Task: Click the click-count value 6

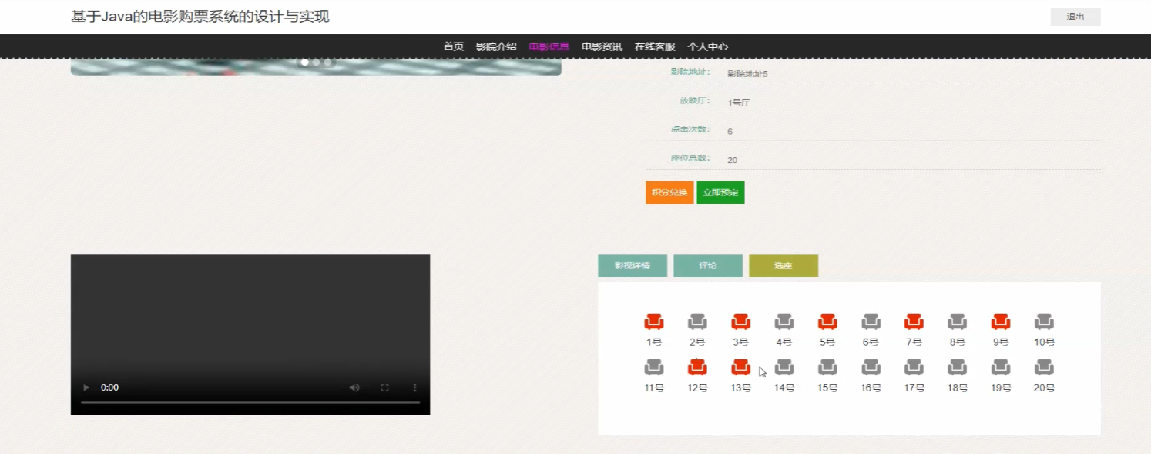Action: (730, 131)
